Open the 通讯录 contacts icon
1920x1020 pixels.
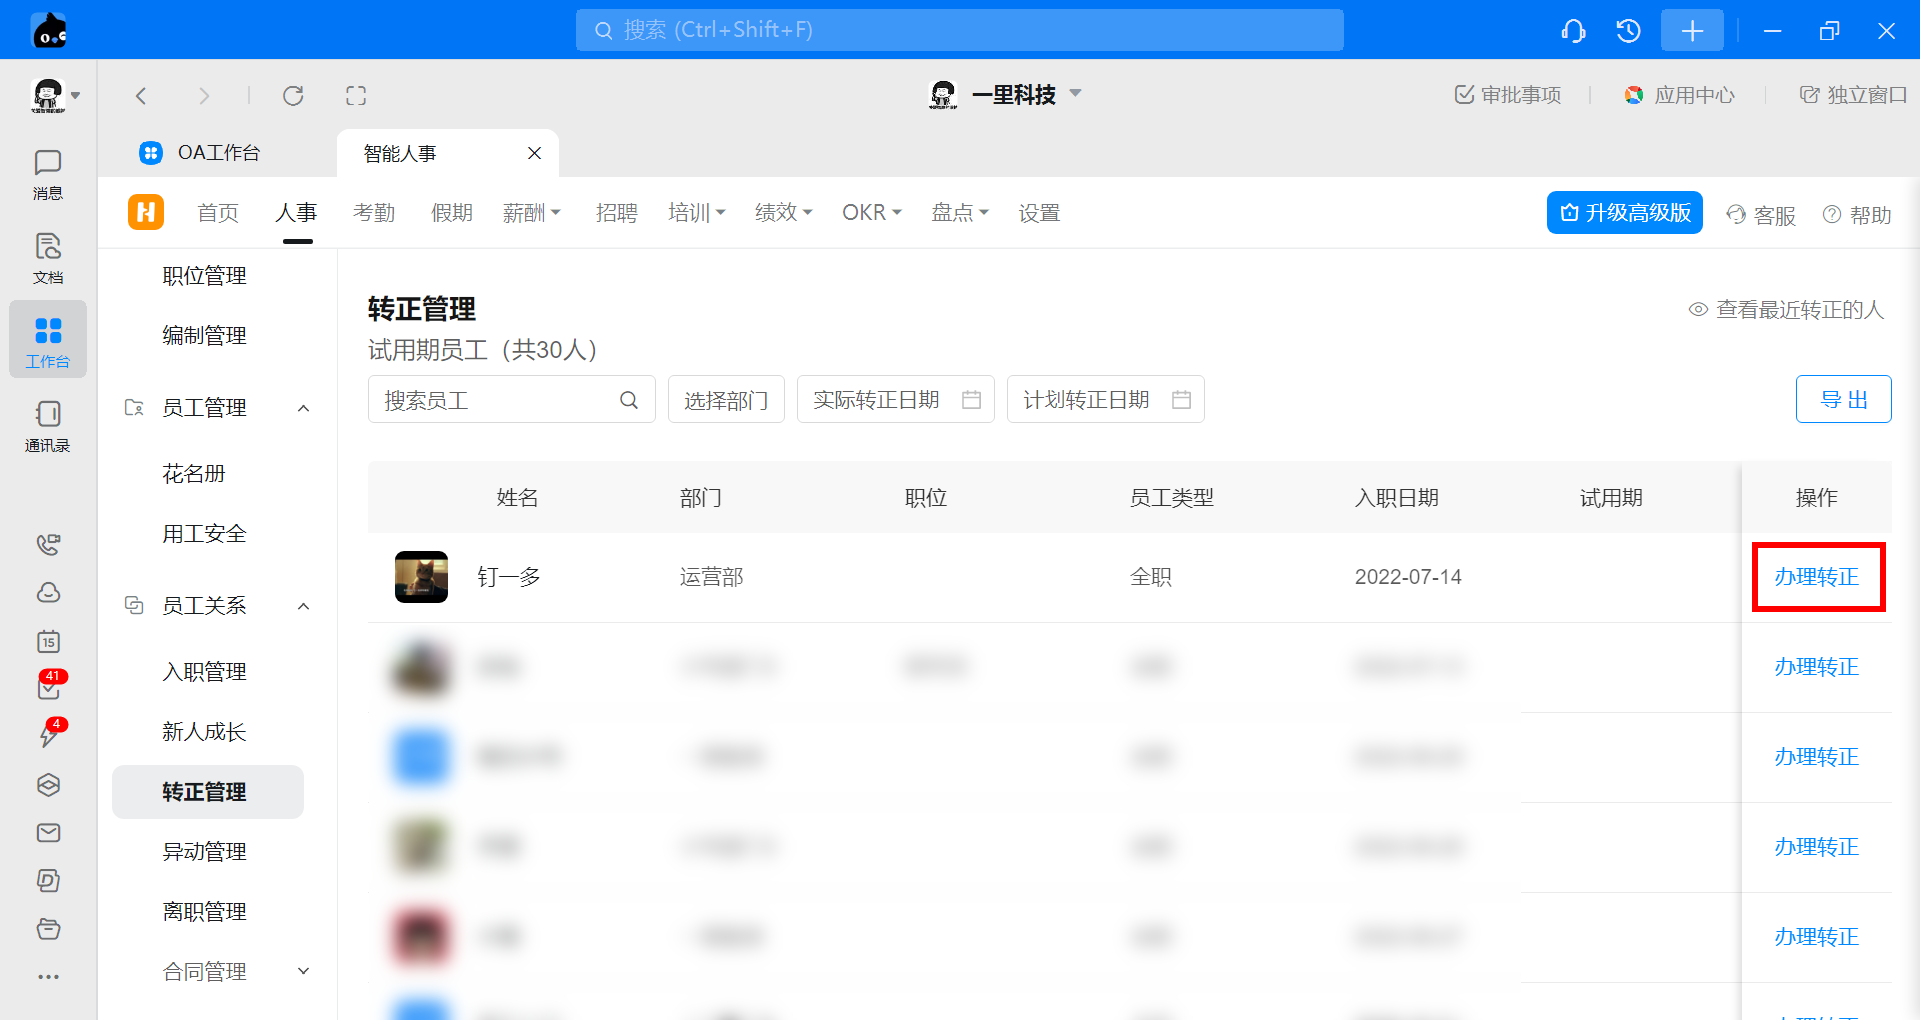pos(47,426)
